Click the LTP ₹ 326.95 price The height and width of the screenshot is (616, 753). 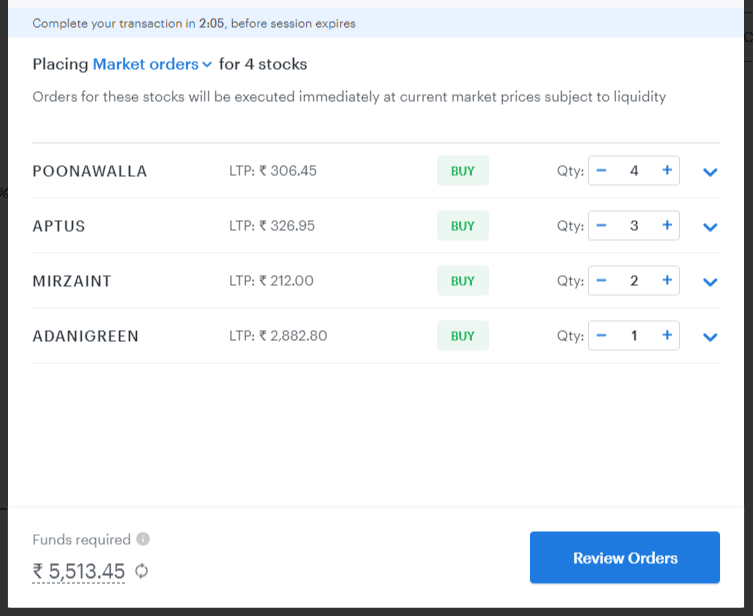point(272,226)
